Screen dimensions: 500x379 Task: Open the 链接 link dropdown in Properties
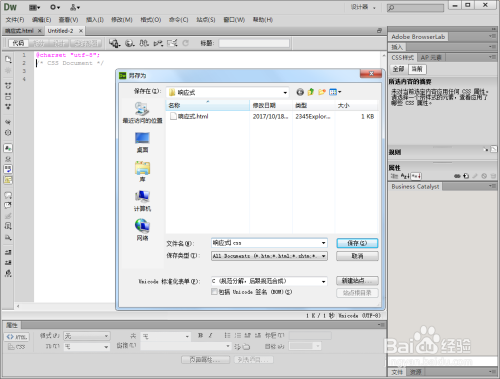pos(186,346)
